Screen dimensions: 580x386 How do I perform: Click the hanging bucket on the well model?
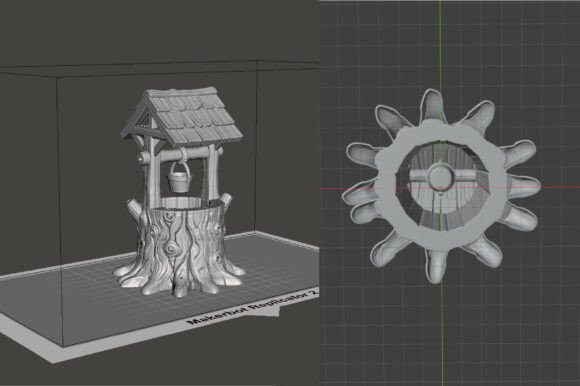(x=180, y=177)
